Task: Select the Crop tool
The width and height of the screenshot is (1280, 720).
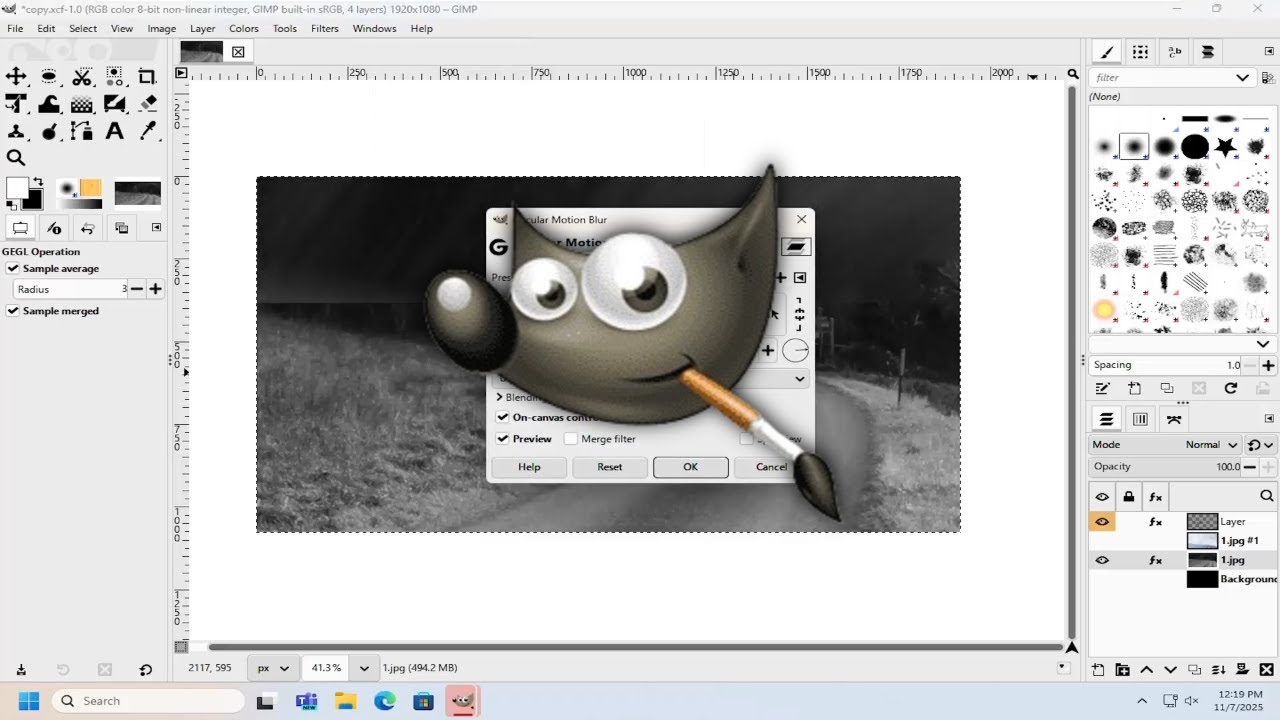Action: pos(148,76)
